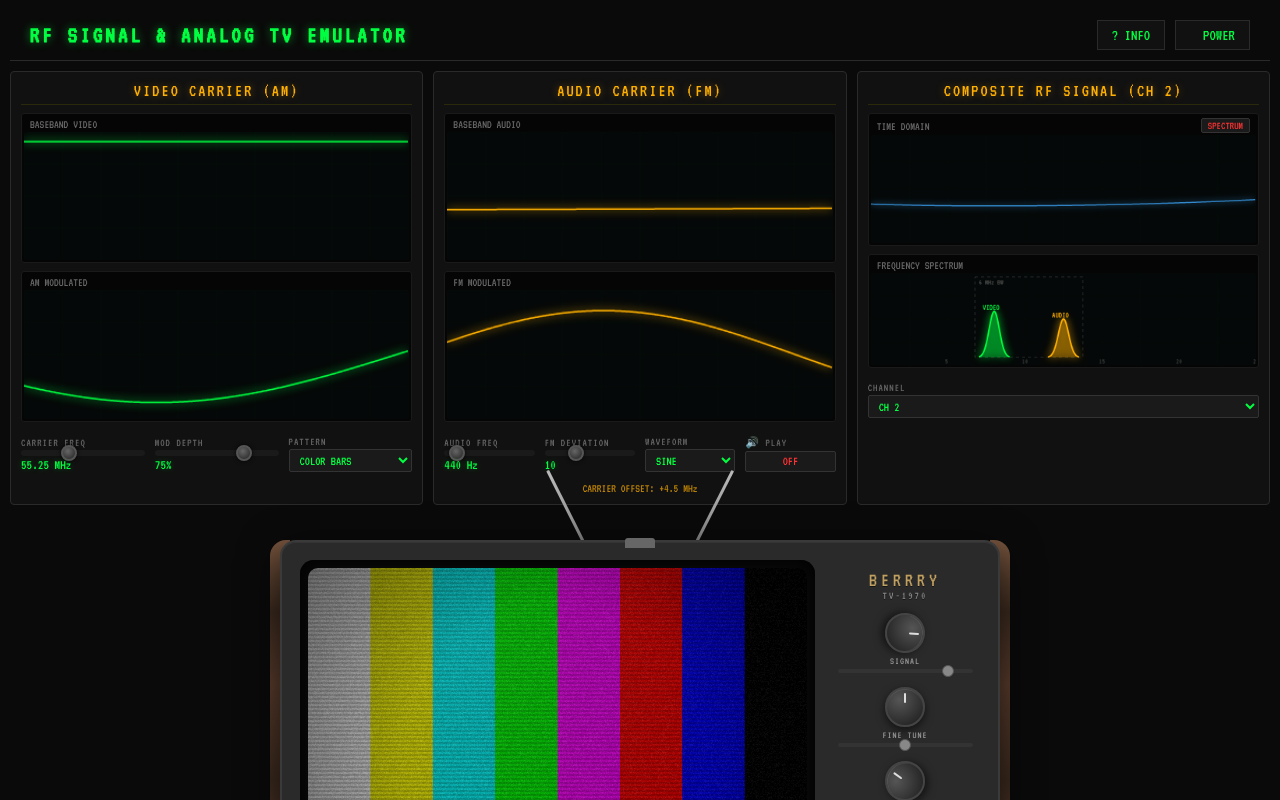Click the RF SIGNAL & ANALOG TV EMULATOR heading

pos(218,37)
